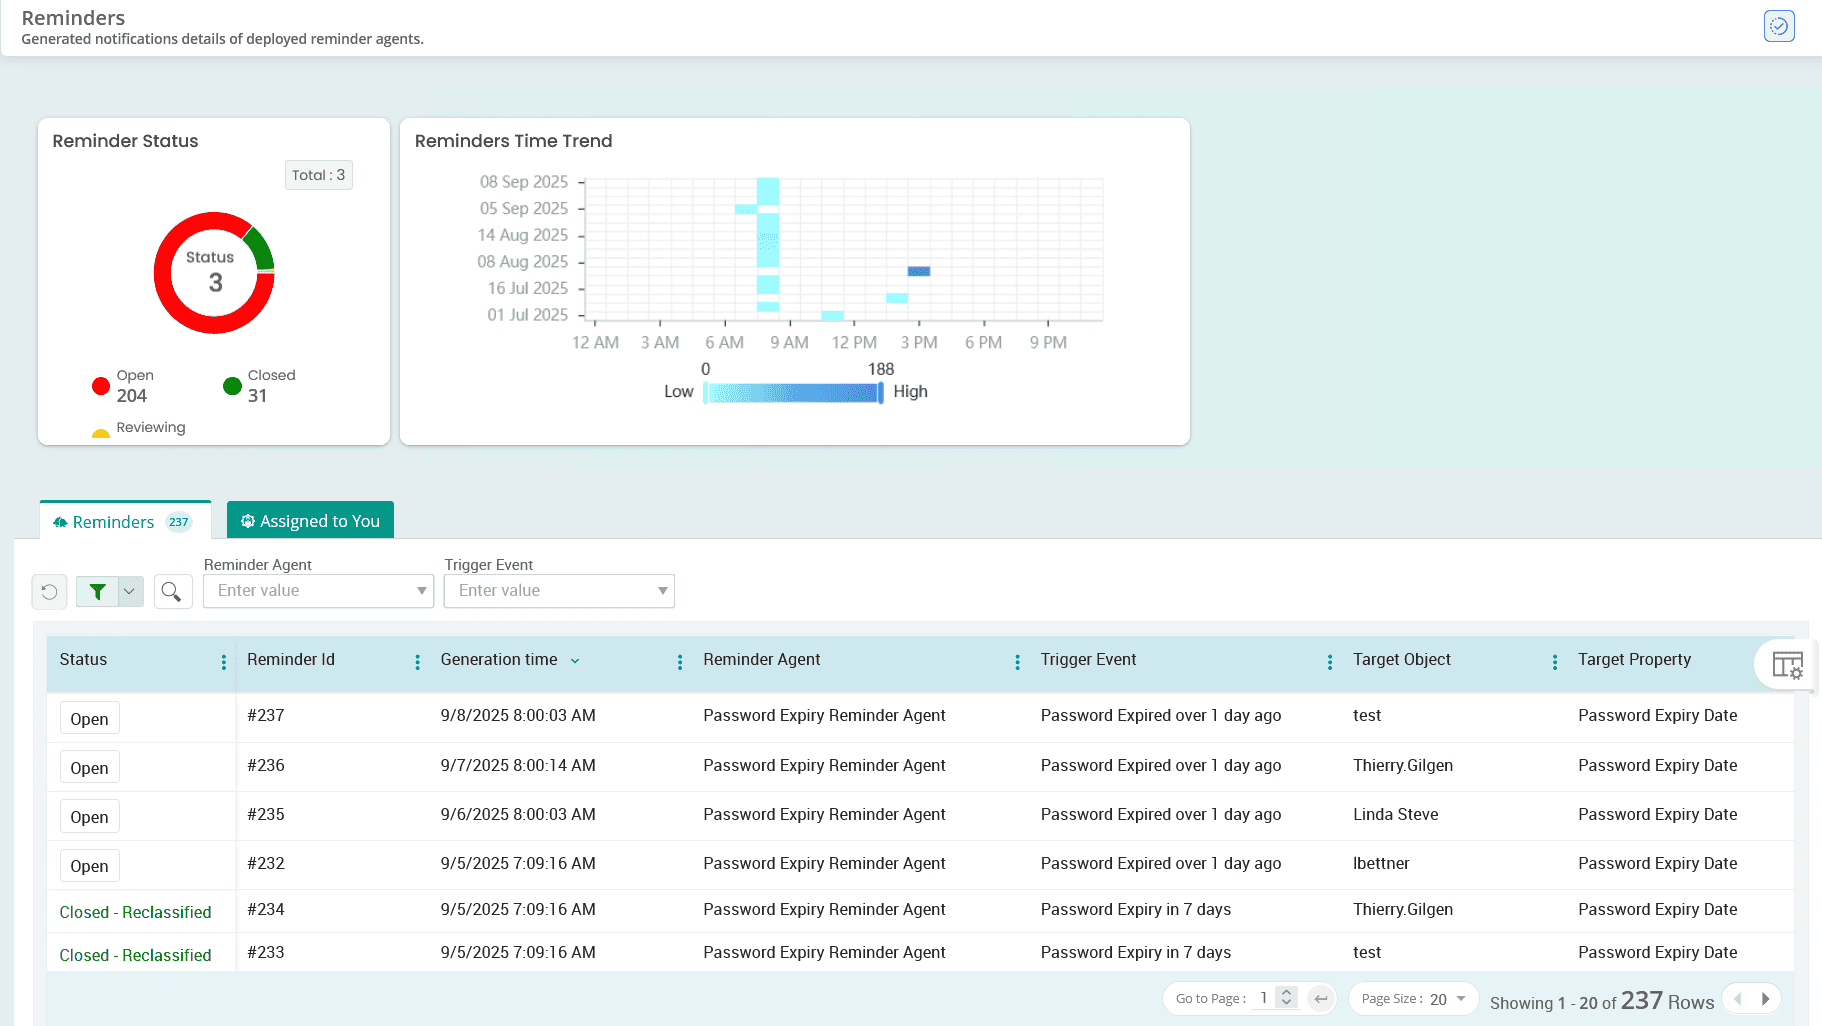
Task: Toggle the Closed legend item in the status chart
Action: 258,386
